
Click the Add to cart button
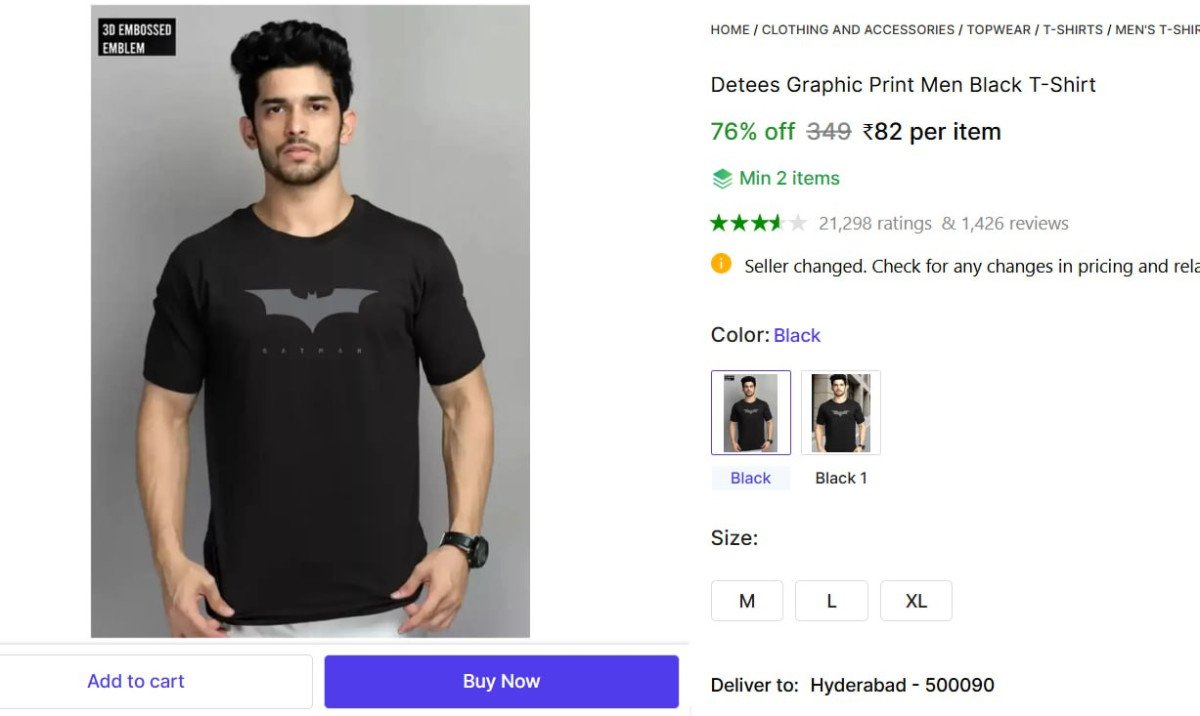pyautogui.click(x=136, y=681)
